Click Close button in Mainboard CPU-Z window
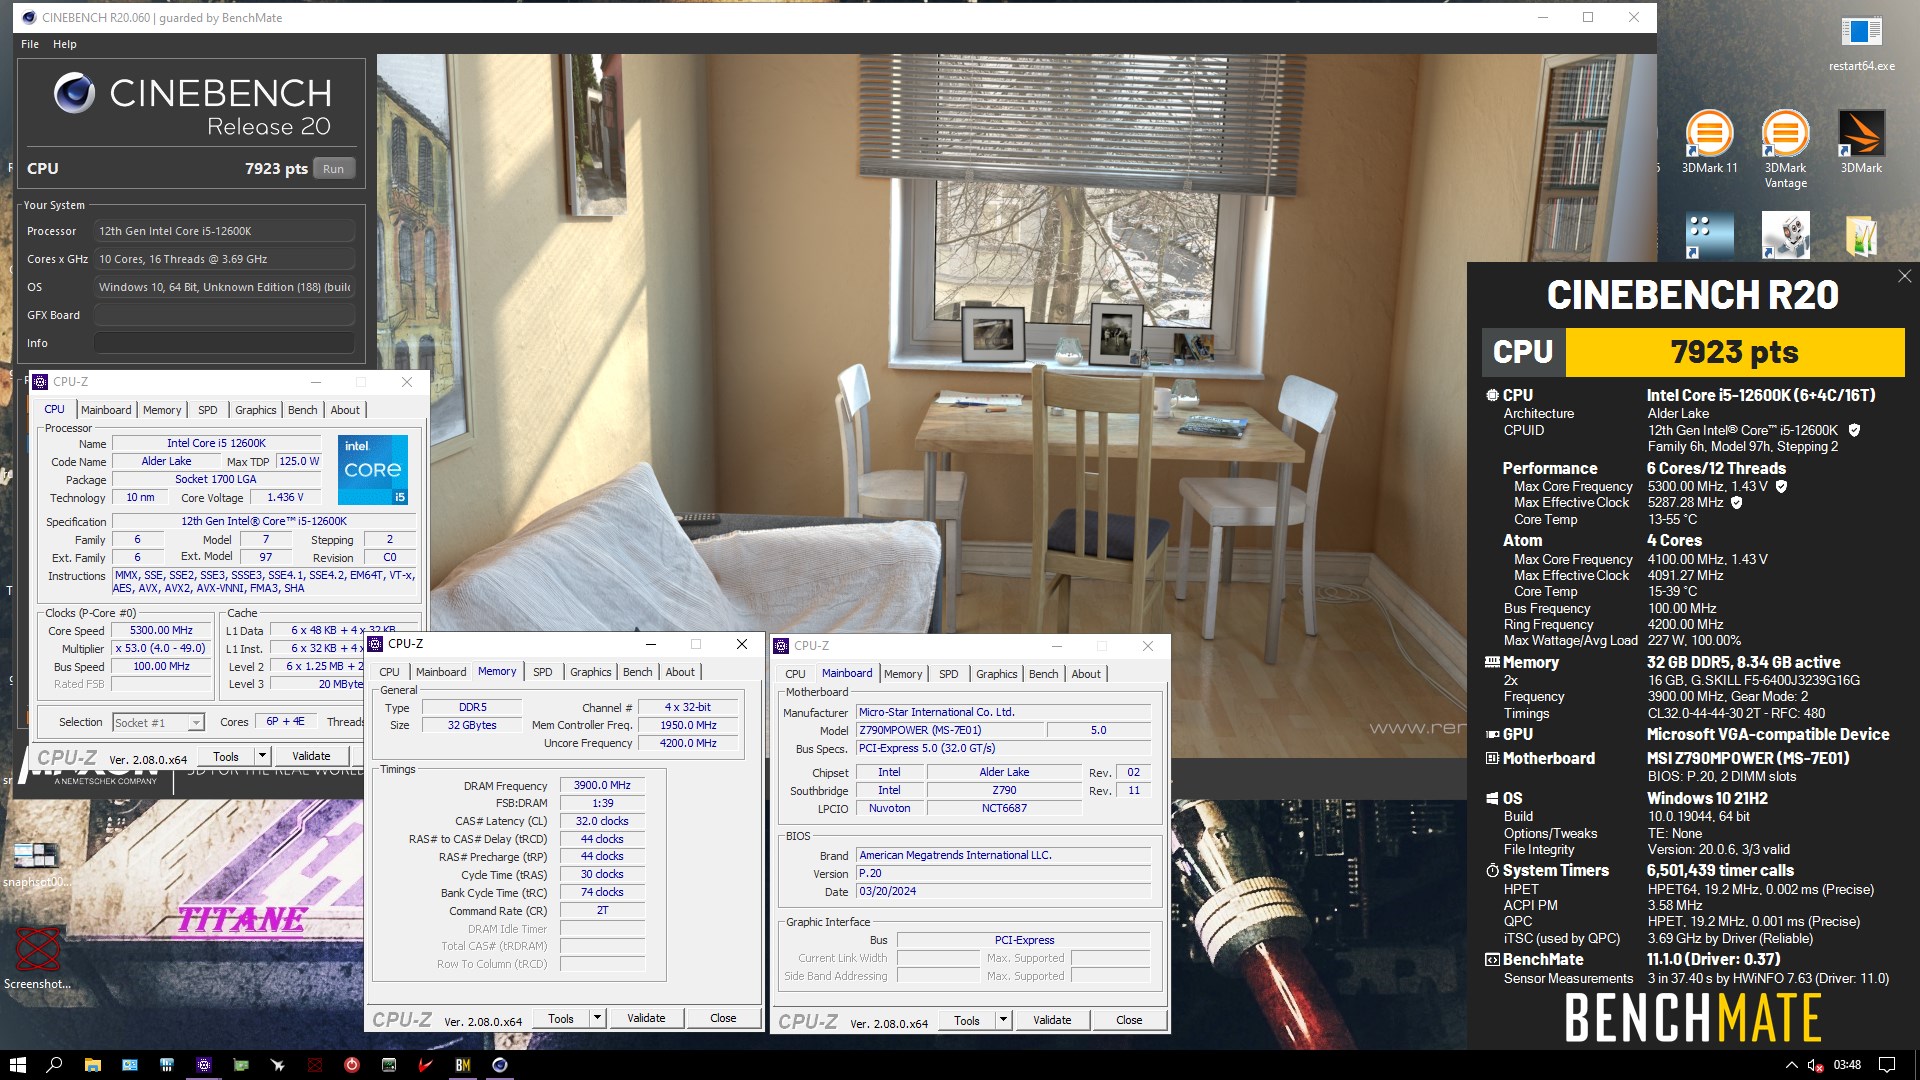 point(1129,1020)
